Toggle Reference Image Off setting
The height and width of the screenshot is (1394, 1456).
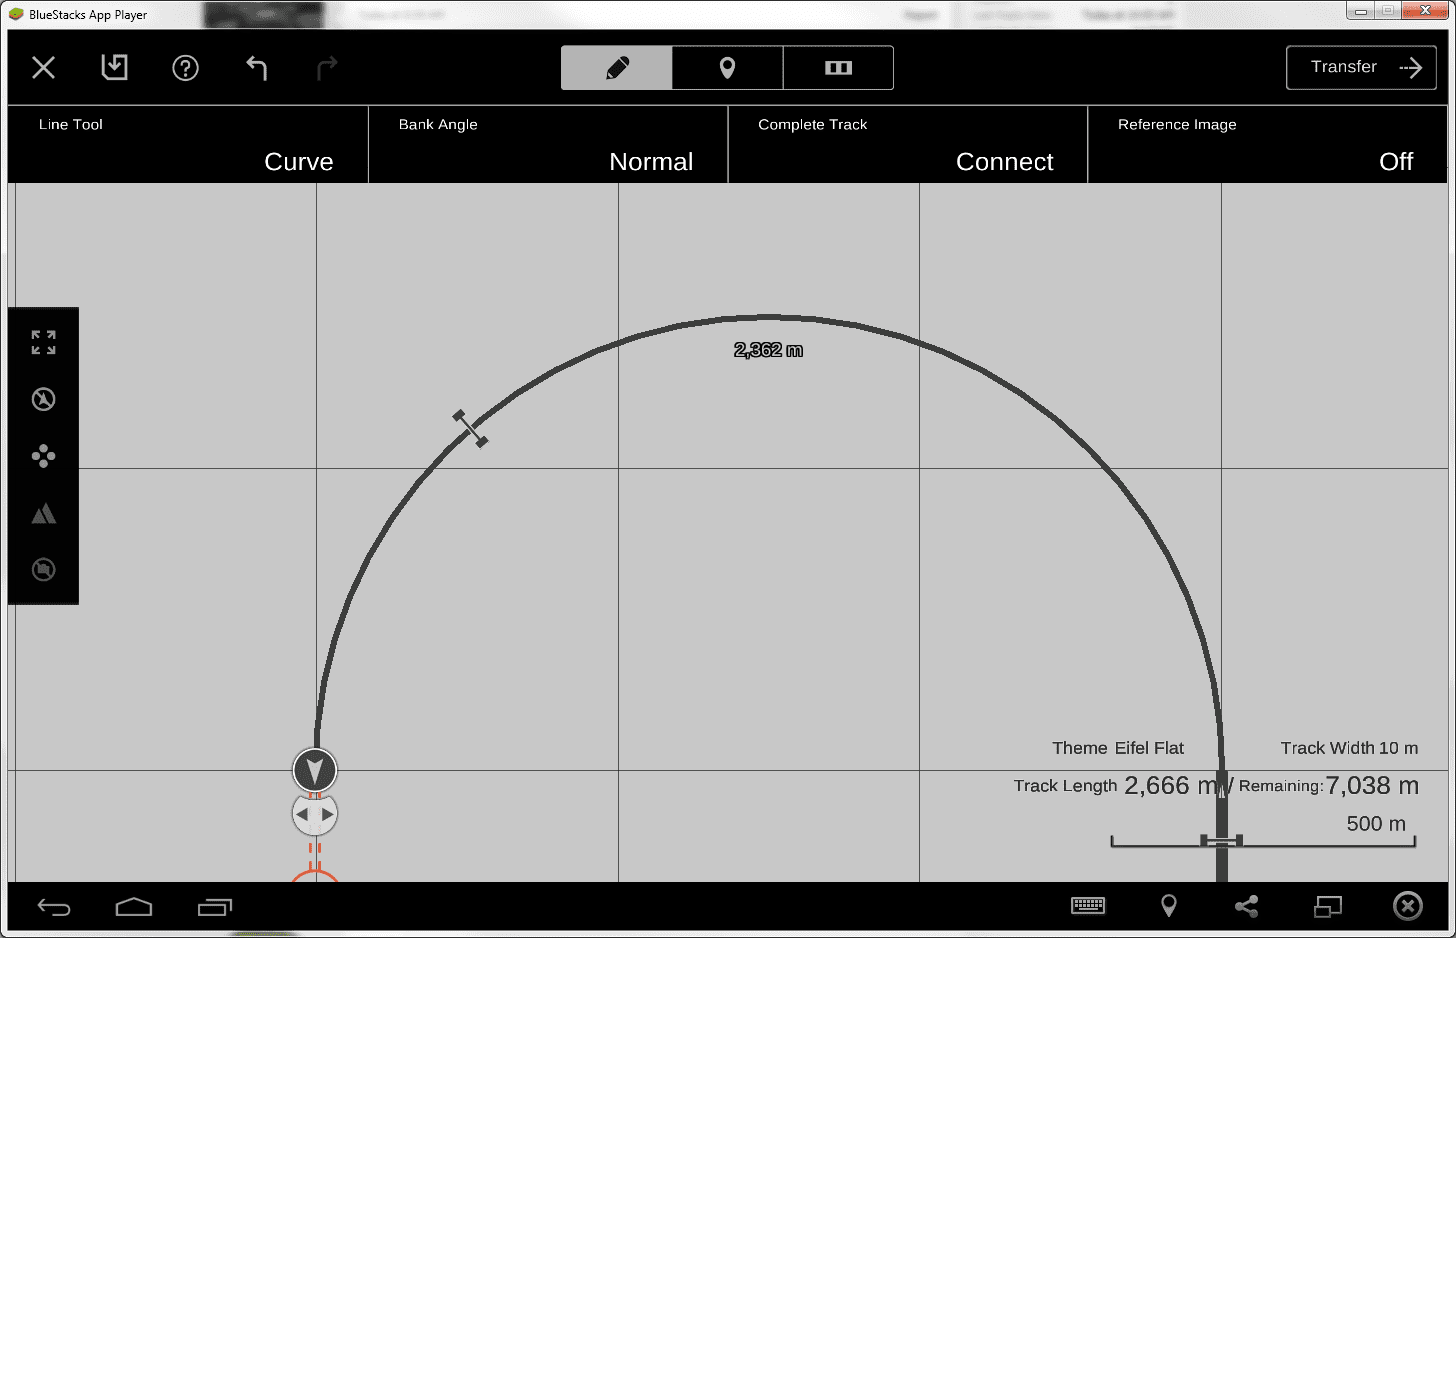tap(1267, 145)
